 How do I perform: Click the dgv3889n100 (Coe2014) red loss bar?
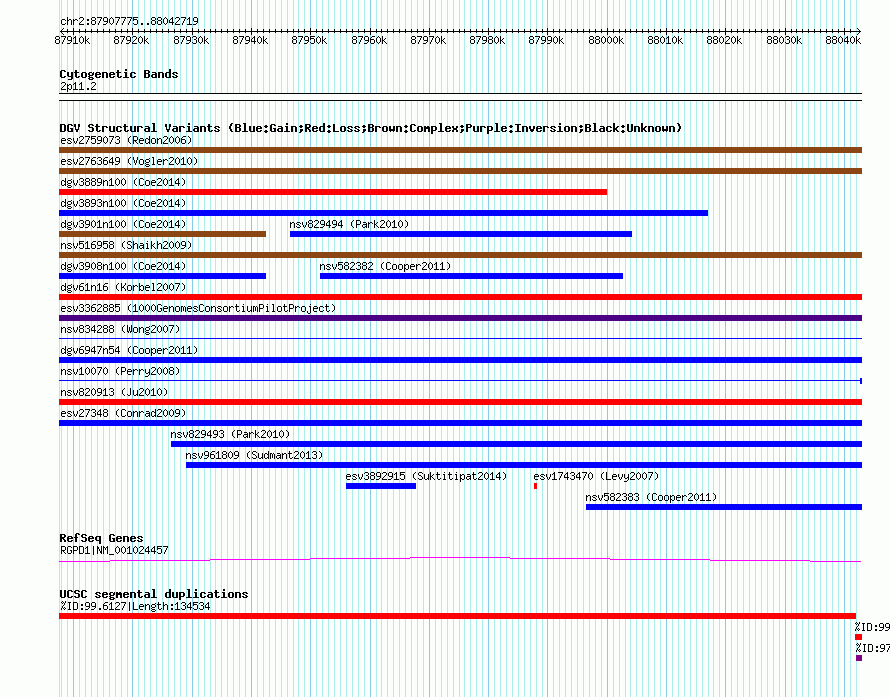pos(333,192)
